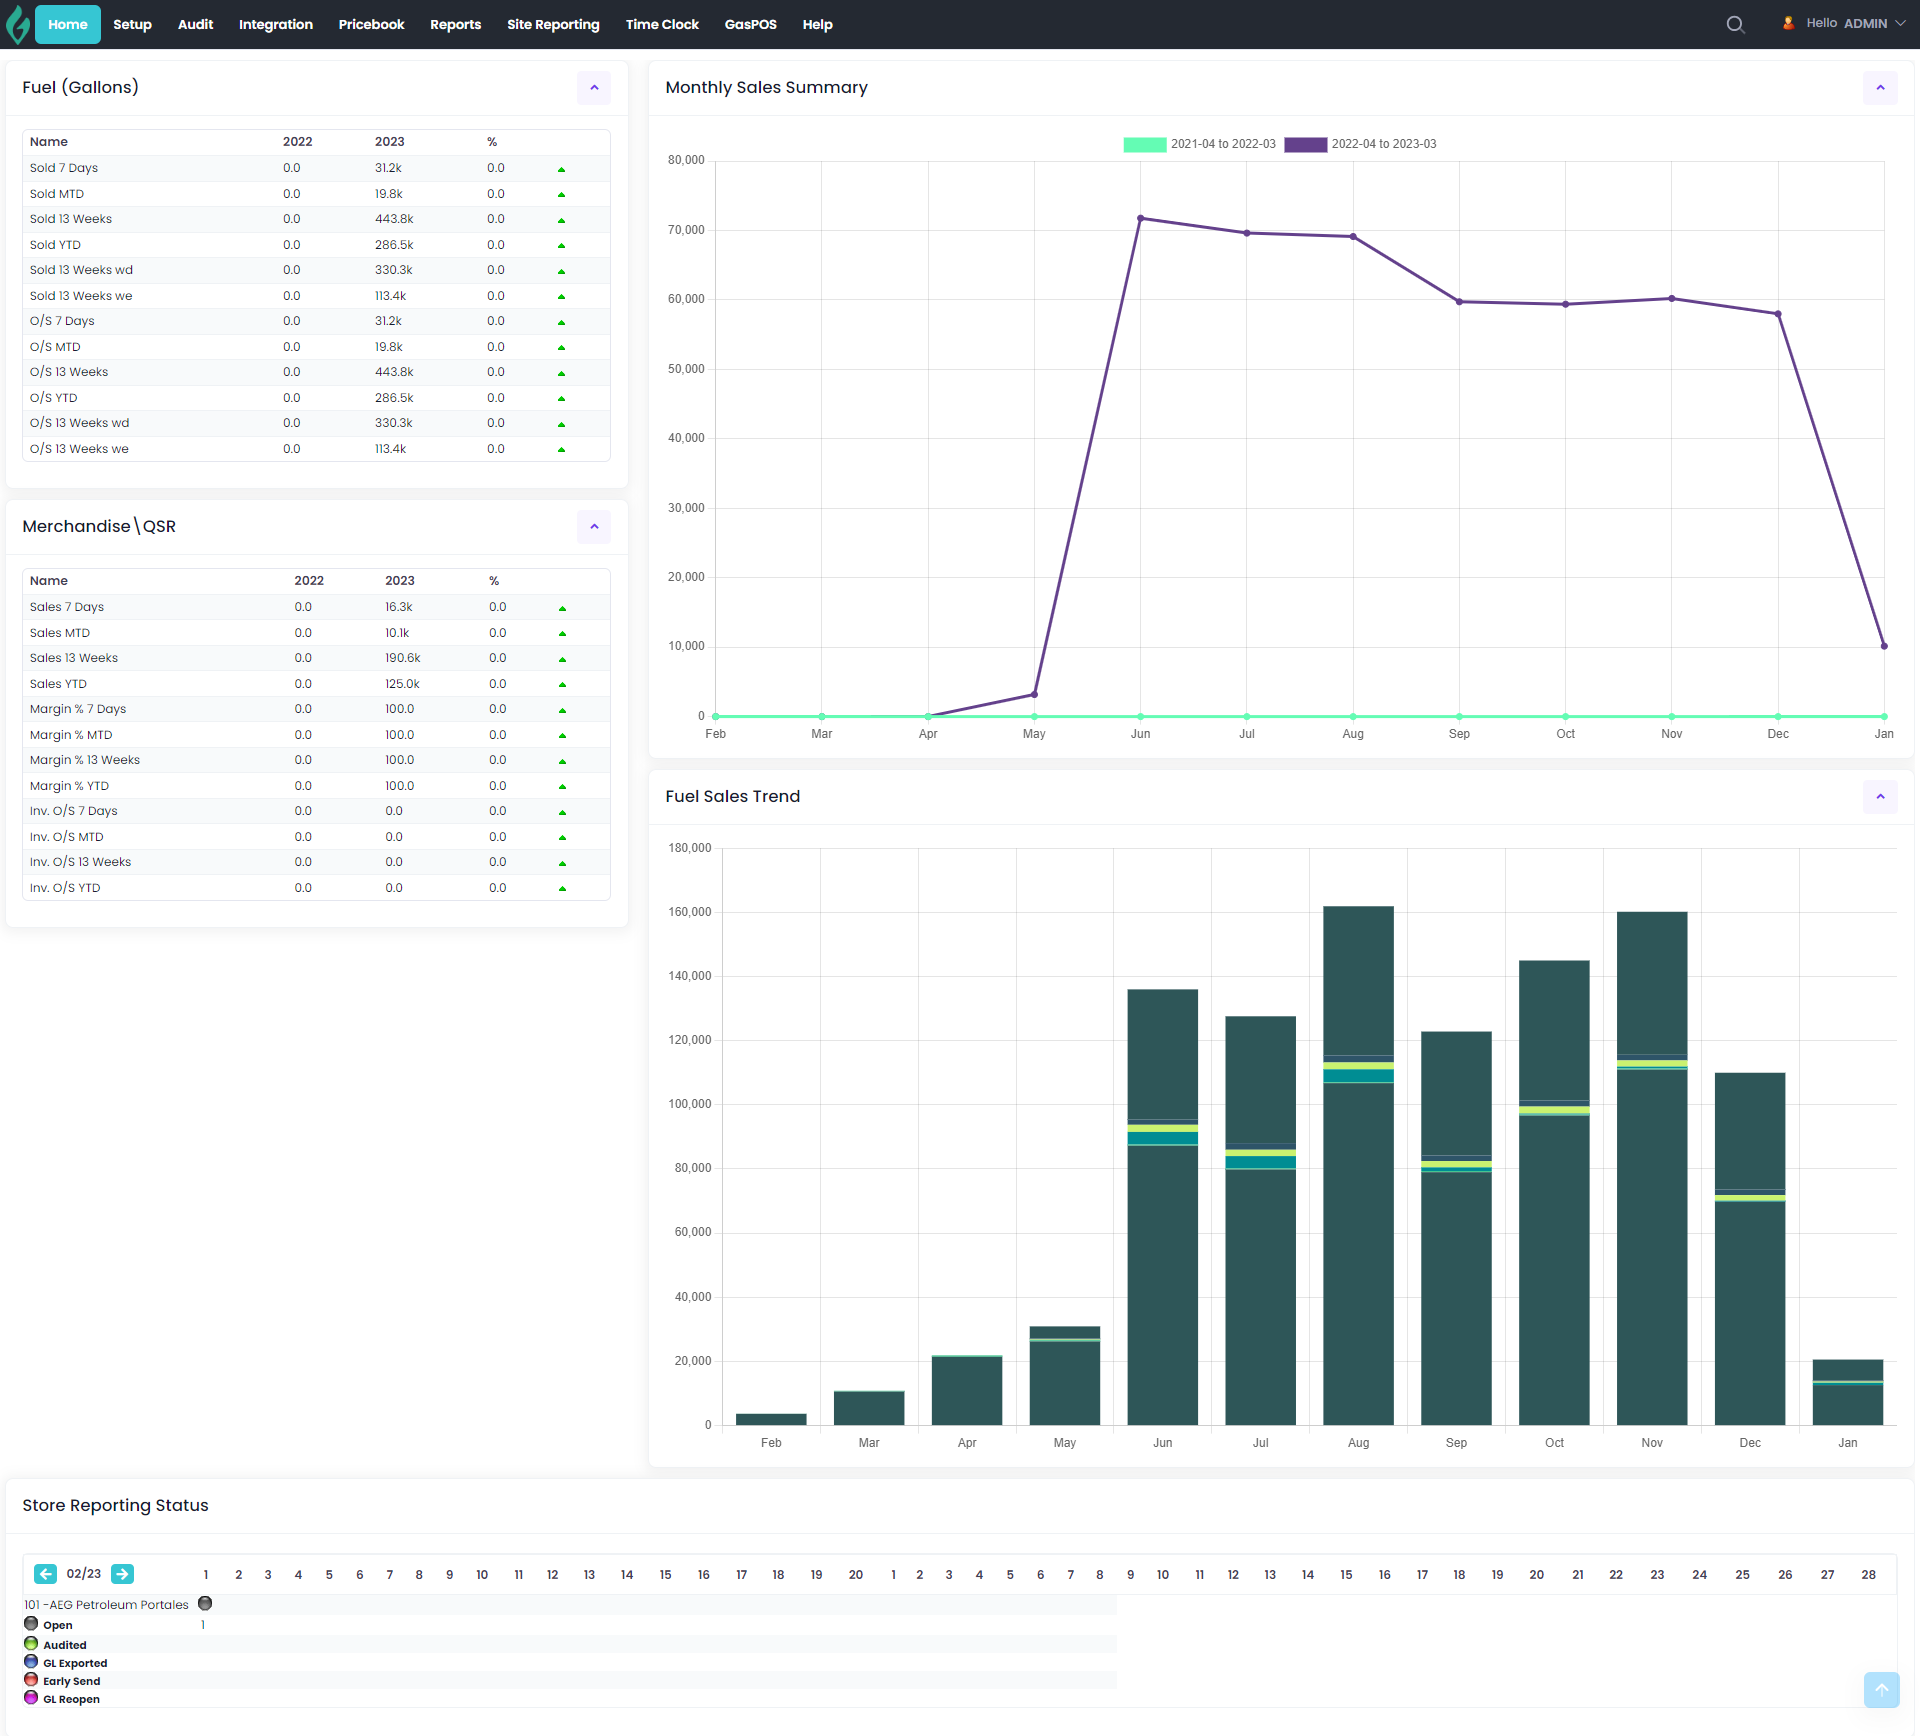
Task: Open the Setup menu
Action: click(x=132, y=24)
